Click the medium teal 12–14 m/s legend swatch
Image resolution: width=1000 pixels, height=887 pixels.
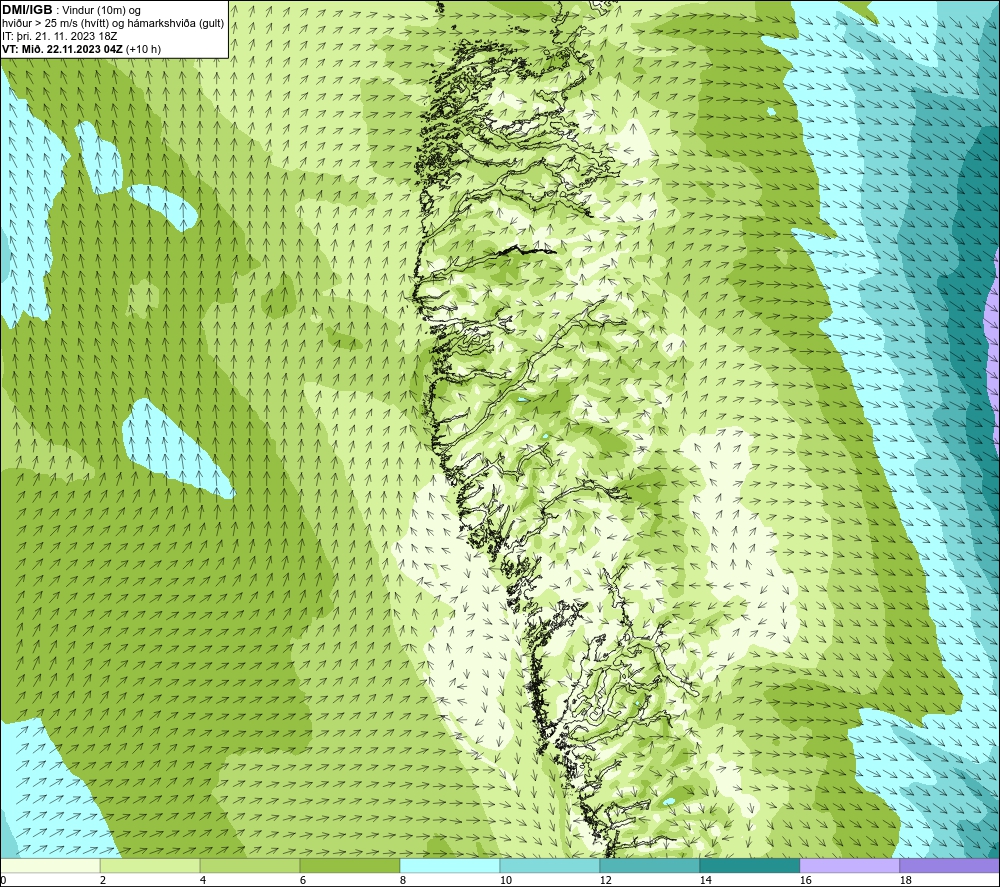point(649,865)
